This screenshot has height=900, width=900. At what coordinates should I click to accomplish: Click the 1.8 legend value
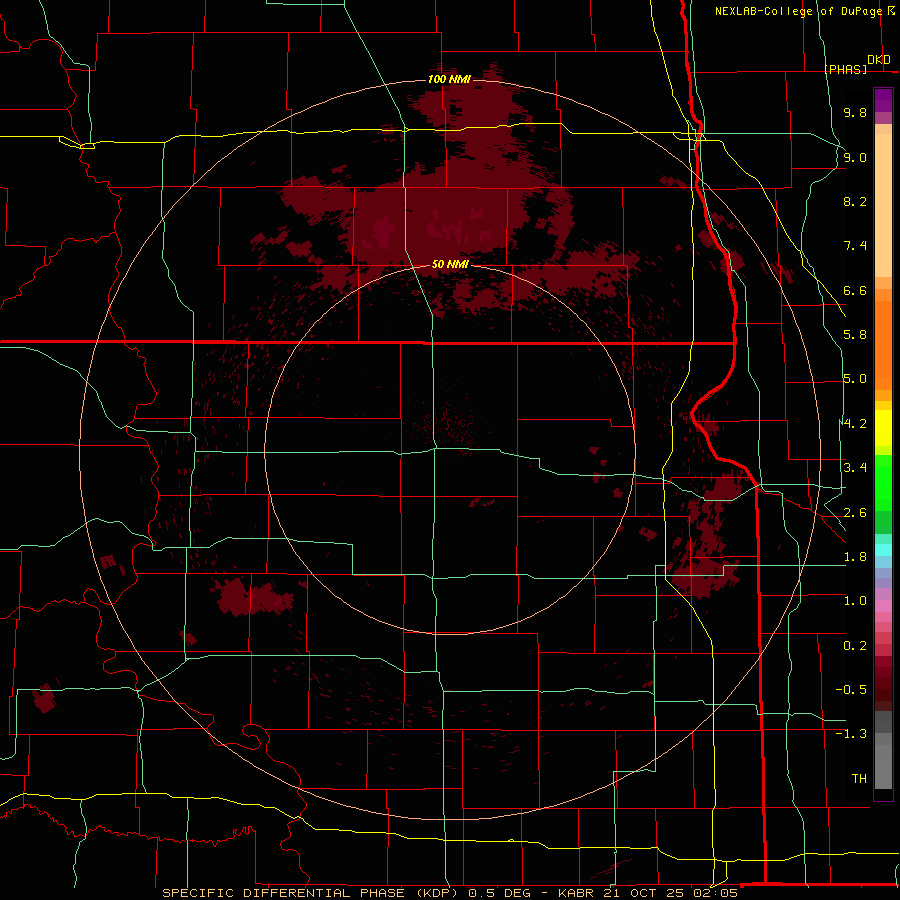(855, 557)
